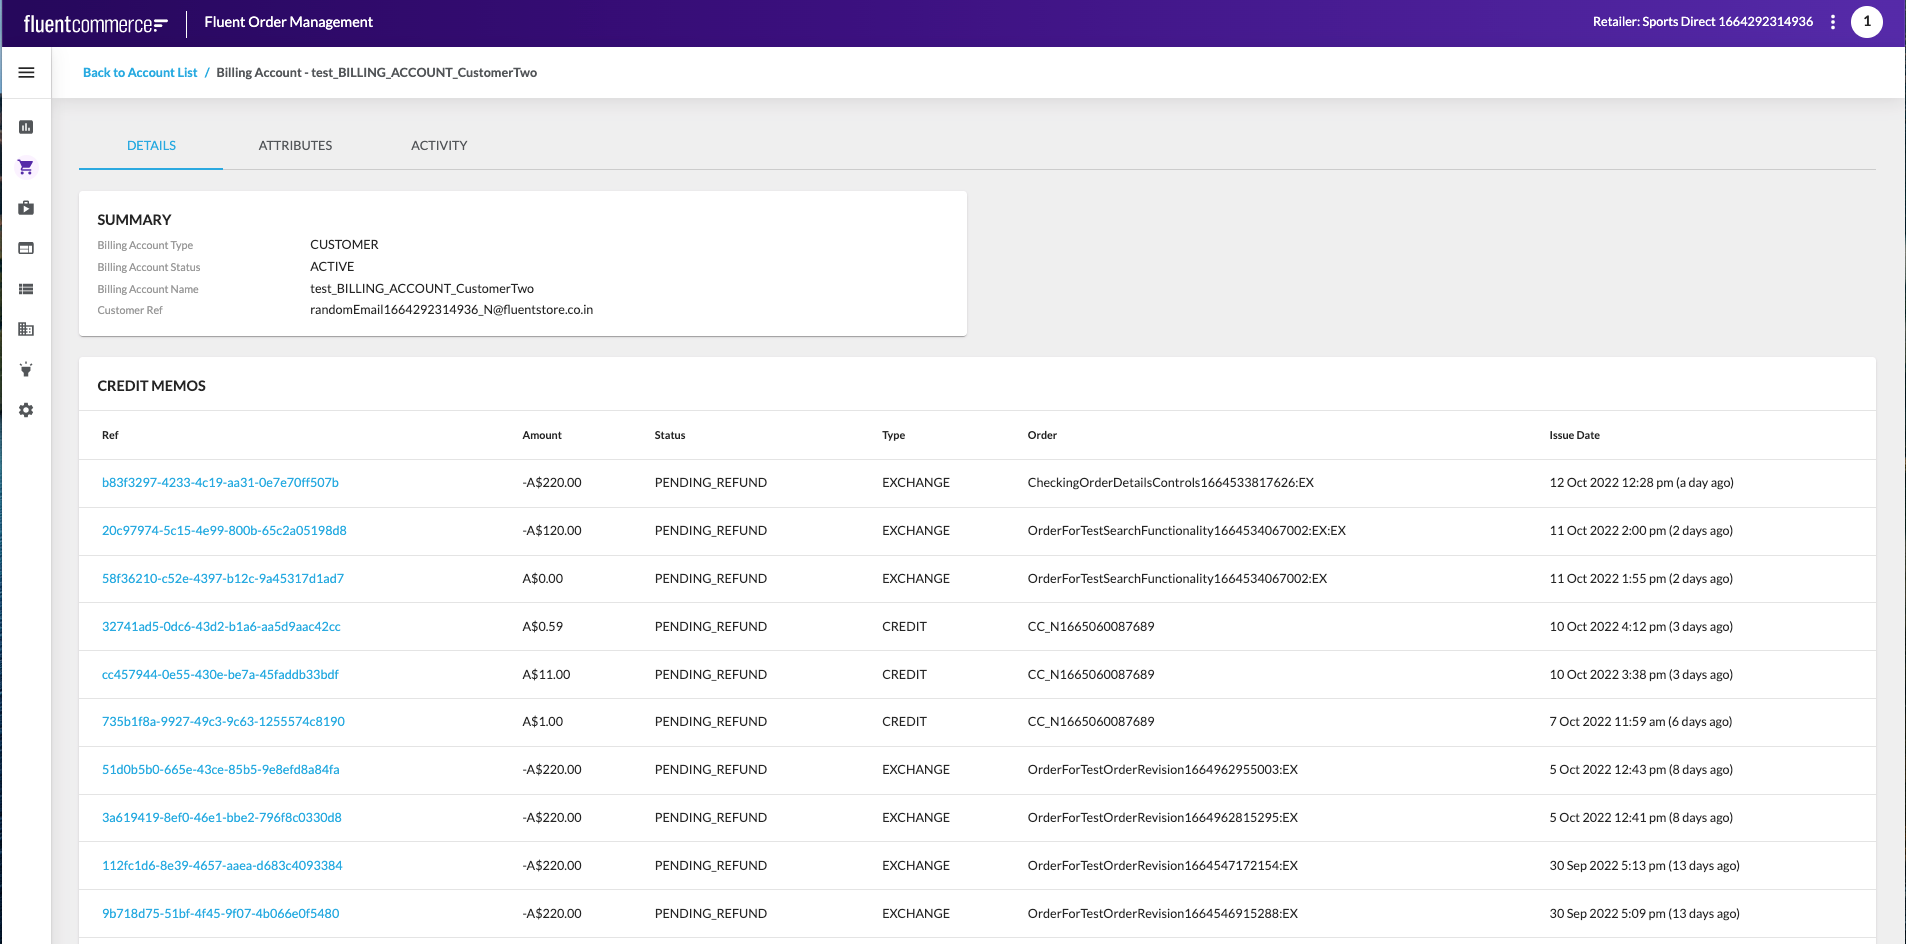Click the torch icon near bottom of sidebar
The image size is (1906, 944).
[26, 369]
